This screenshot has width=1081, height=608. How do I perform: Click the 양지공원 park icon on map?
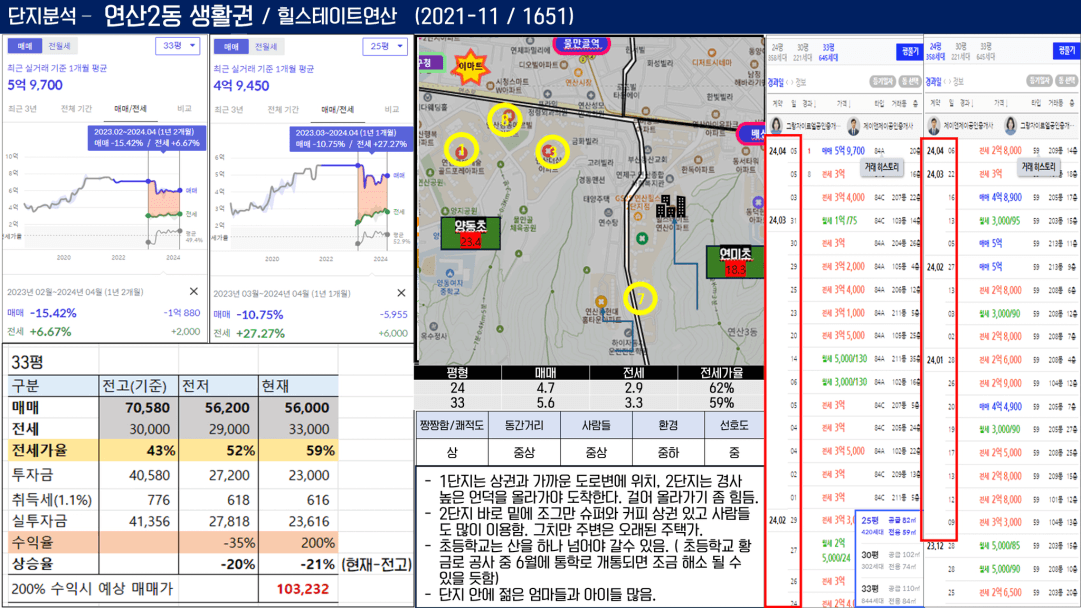(446, 211)
